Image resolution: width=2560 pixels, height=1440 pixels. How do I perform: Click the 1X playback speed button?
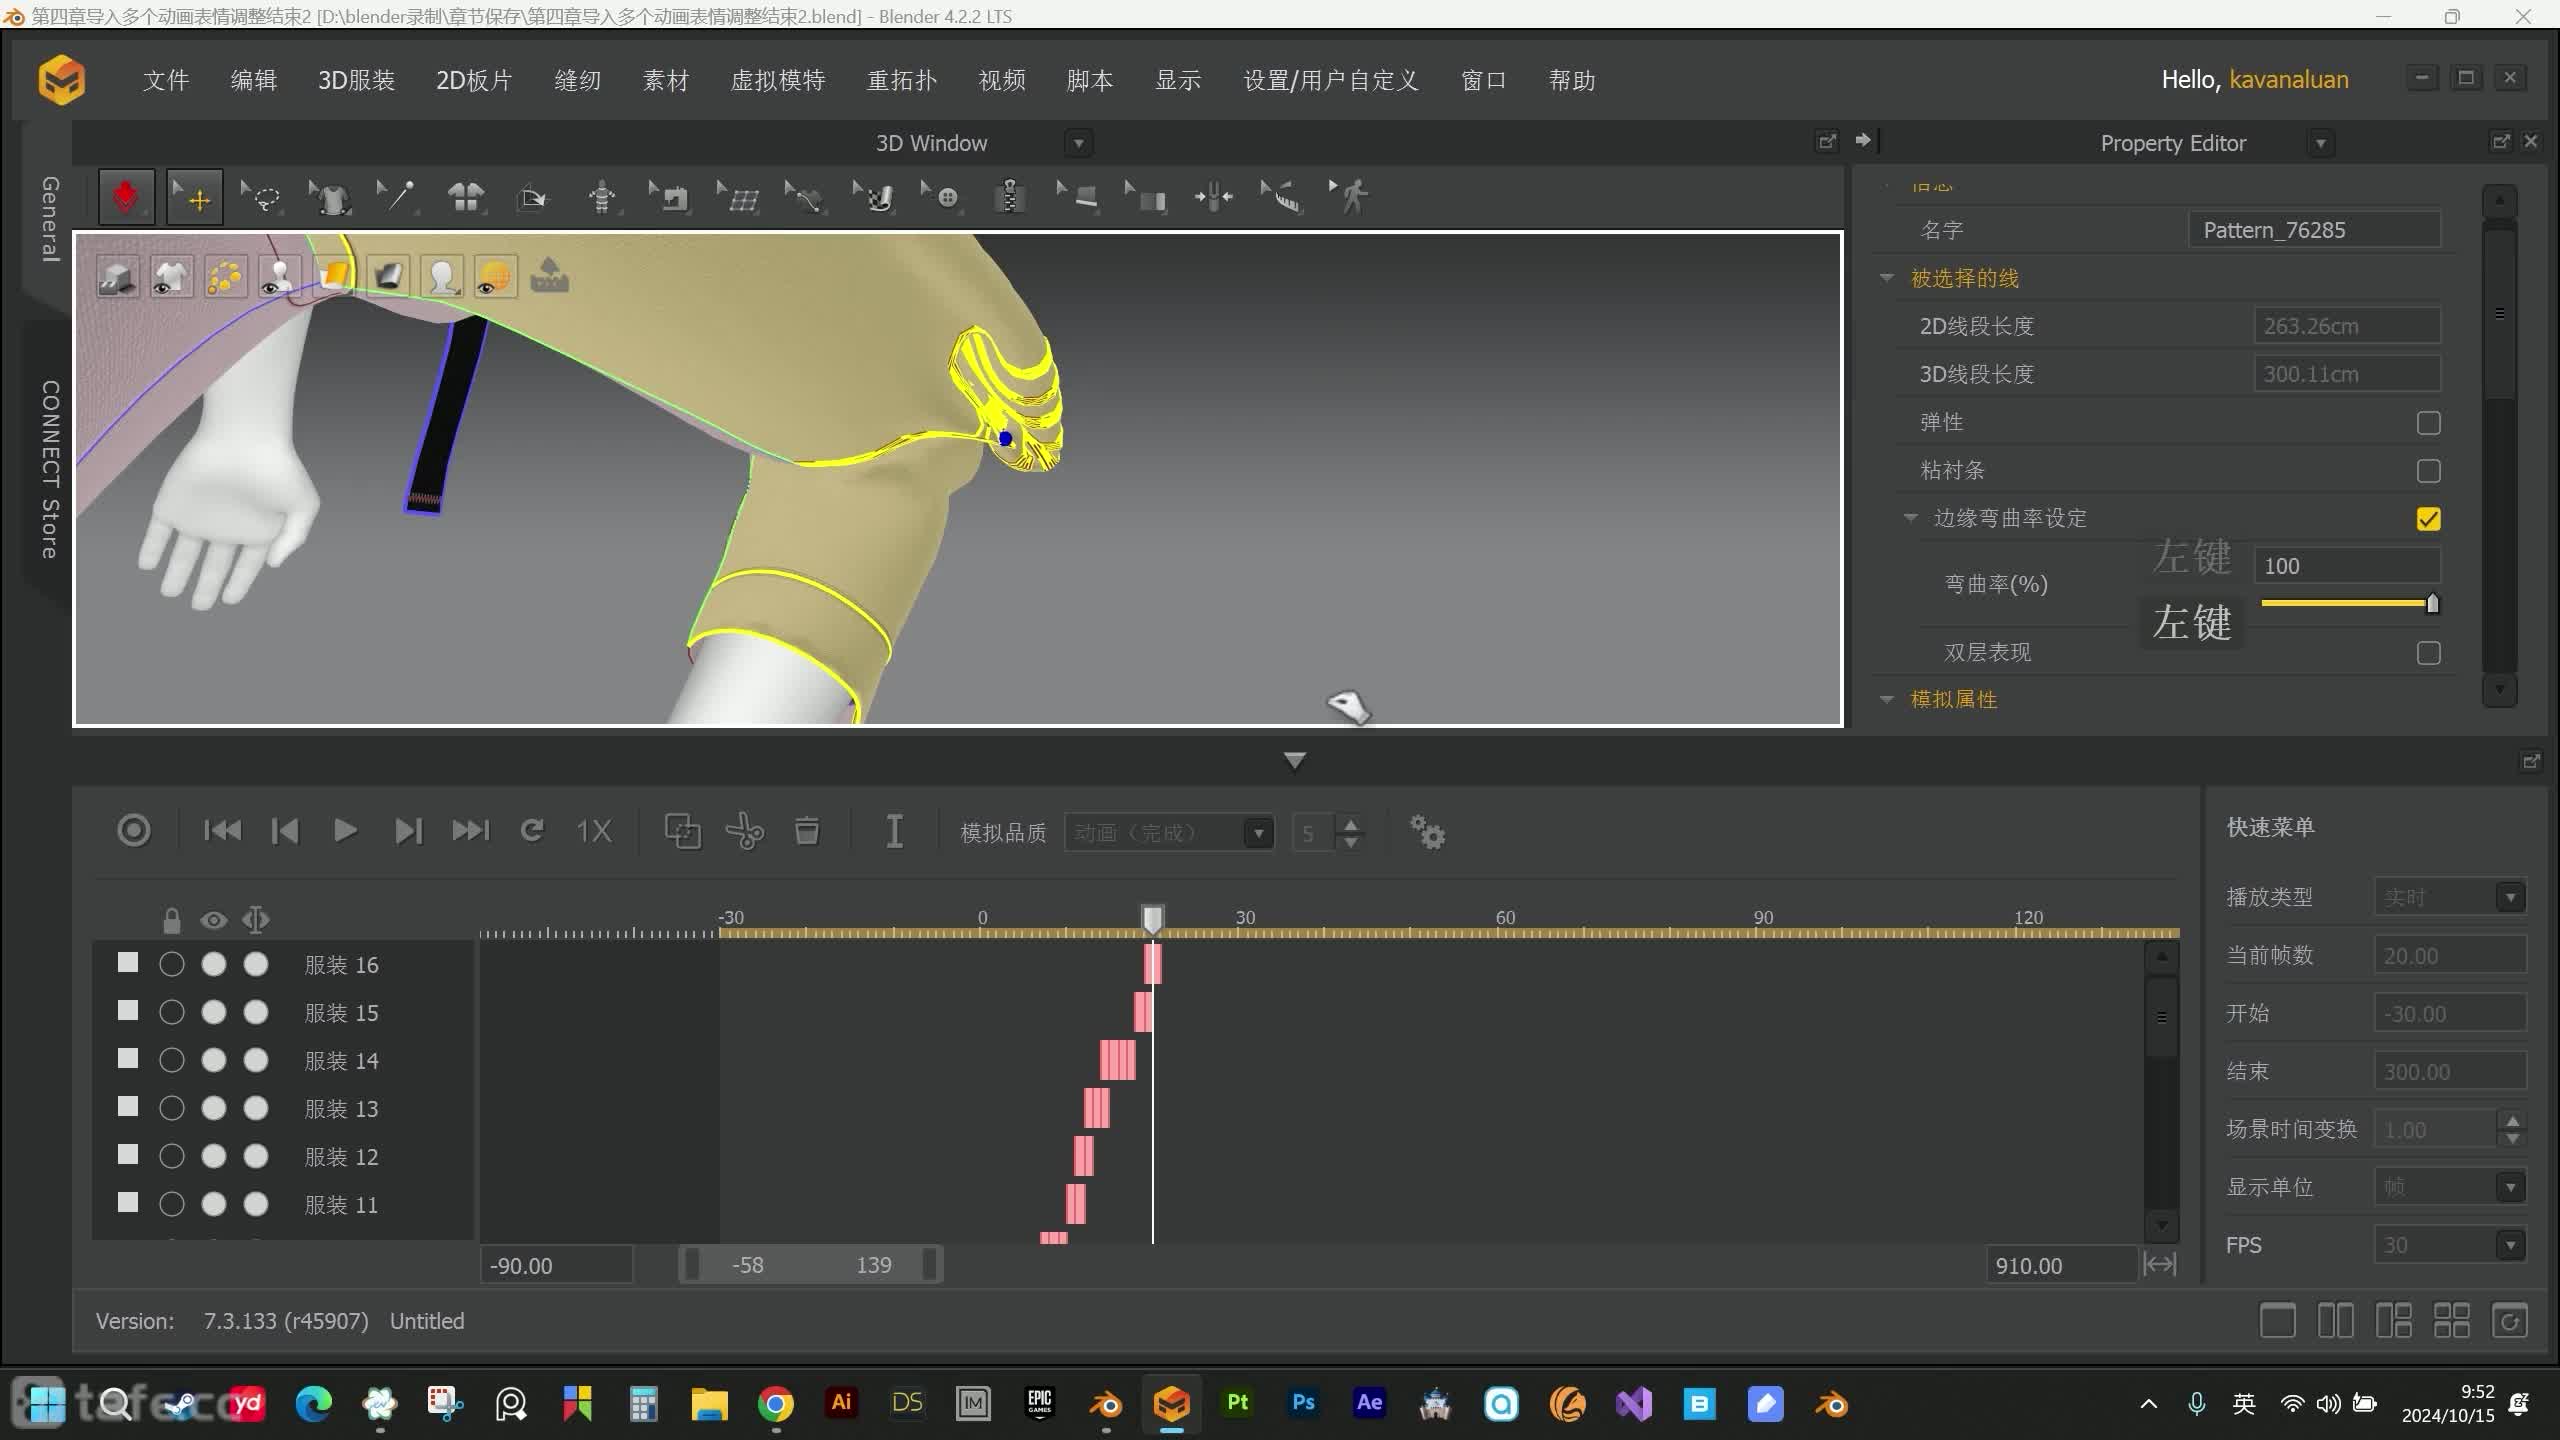click(x=594, y=831)
